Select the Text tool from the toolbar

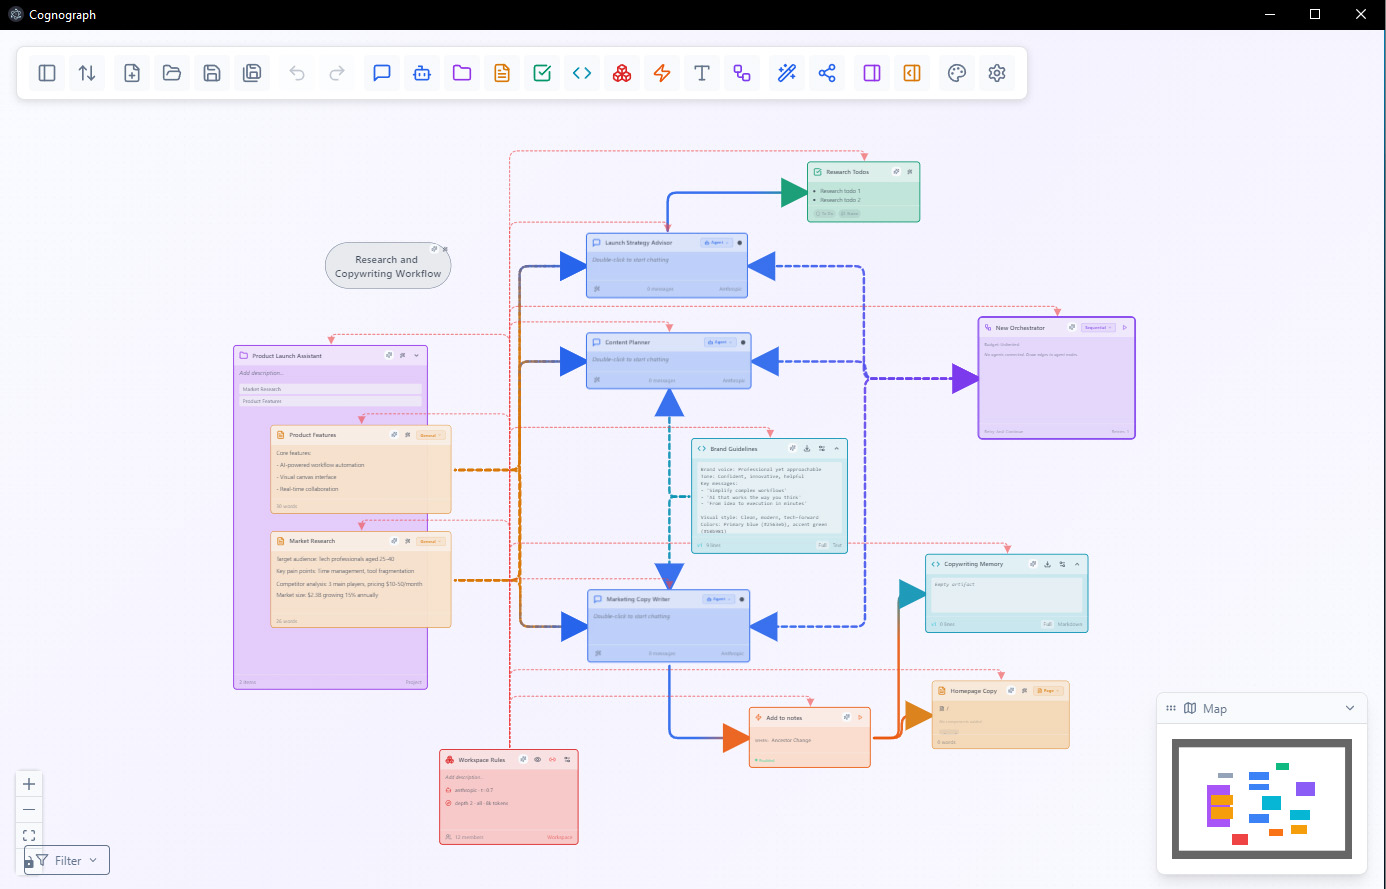(x=701, y=72)
